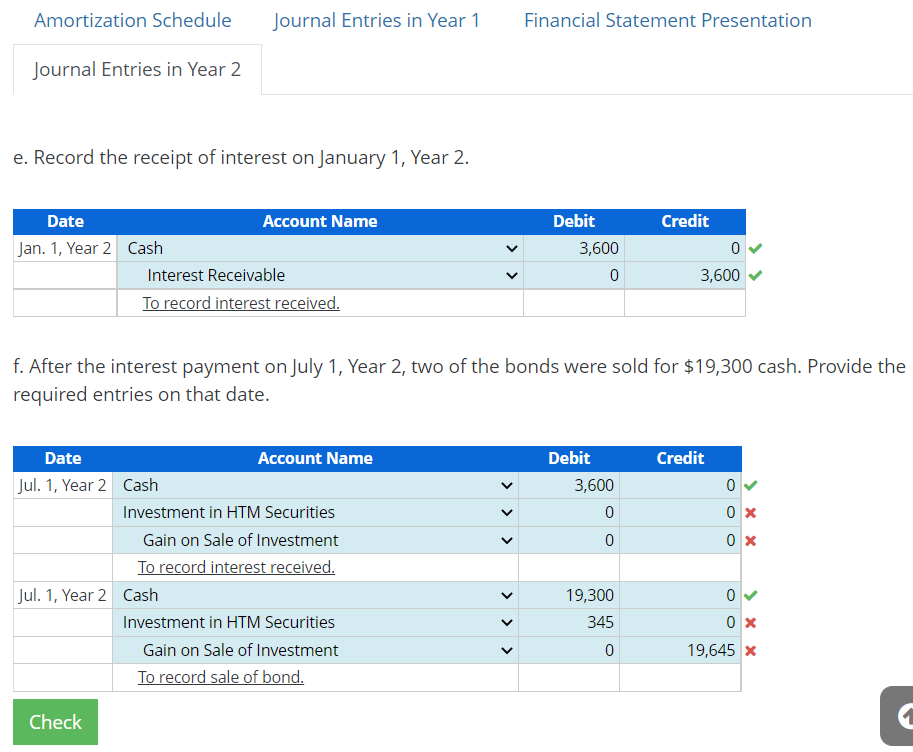Open the Investment in HTM Securities dropdown
The width and height of the screenshot is (913, 752).
point(505,512)
